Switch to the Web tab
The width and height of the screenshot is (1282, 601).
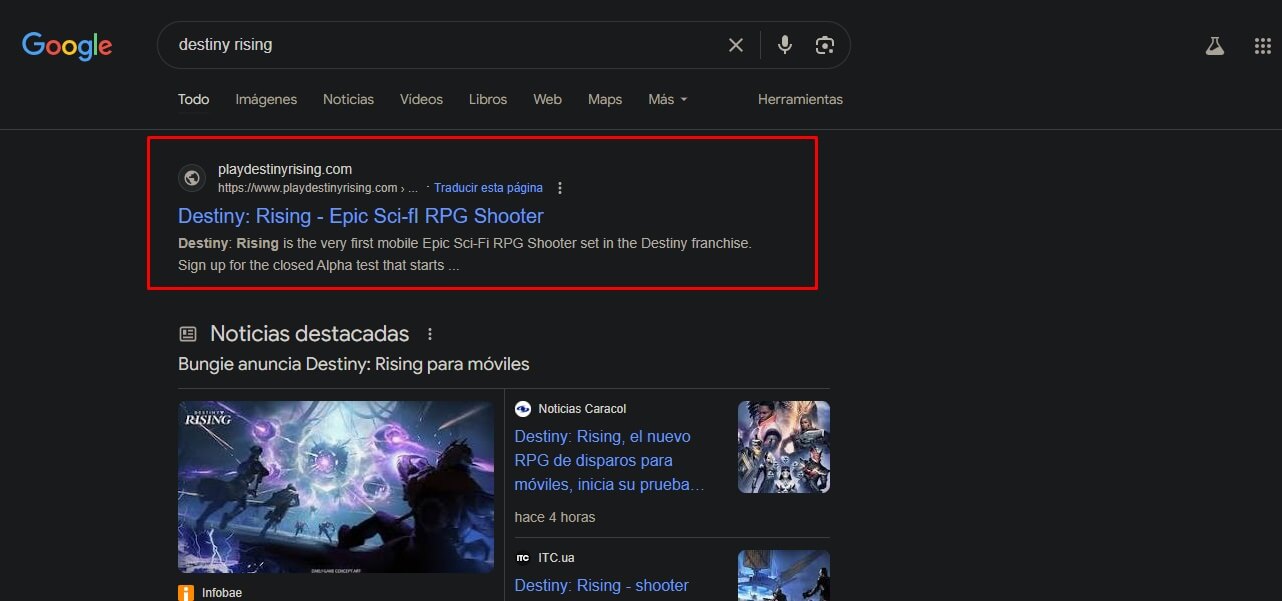click(547, 100)
